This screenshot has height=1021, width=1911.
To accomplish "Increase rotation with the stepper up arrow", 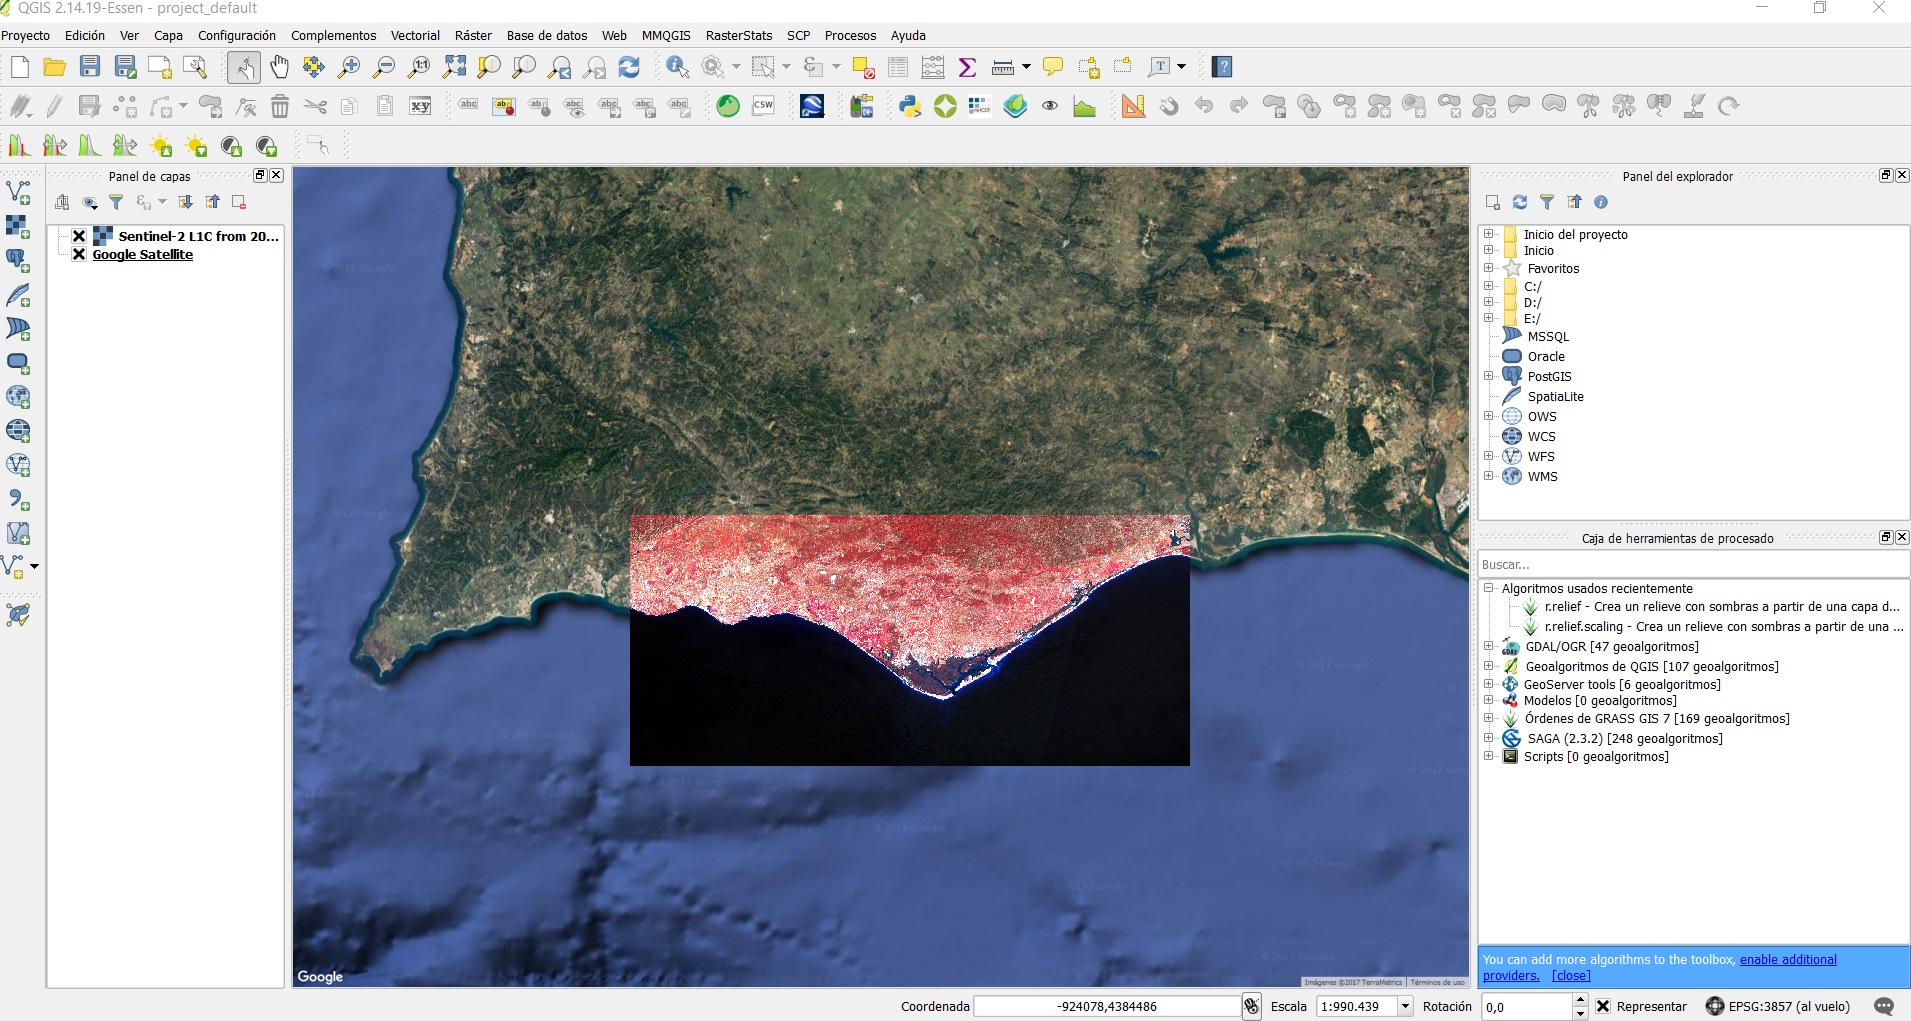I will pyautogui.click(x=1580, y=1000).
